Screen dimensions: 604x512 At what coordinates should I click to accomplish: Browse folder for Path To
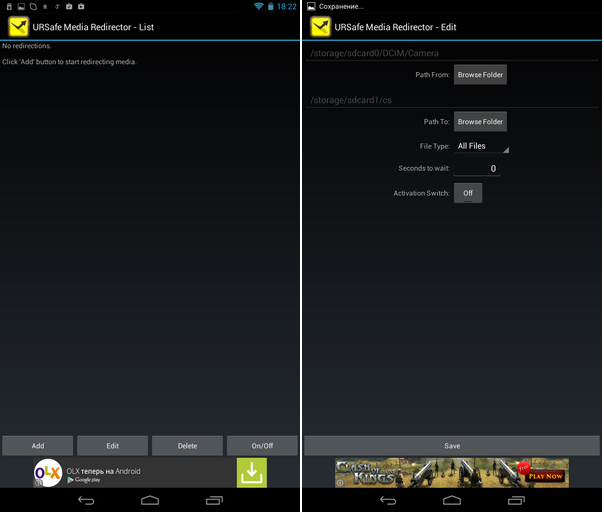pos(480,122)
